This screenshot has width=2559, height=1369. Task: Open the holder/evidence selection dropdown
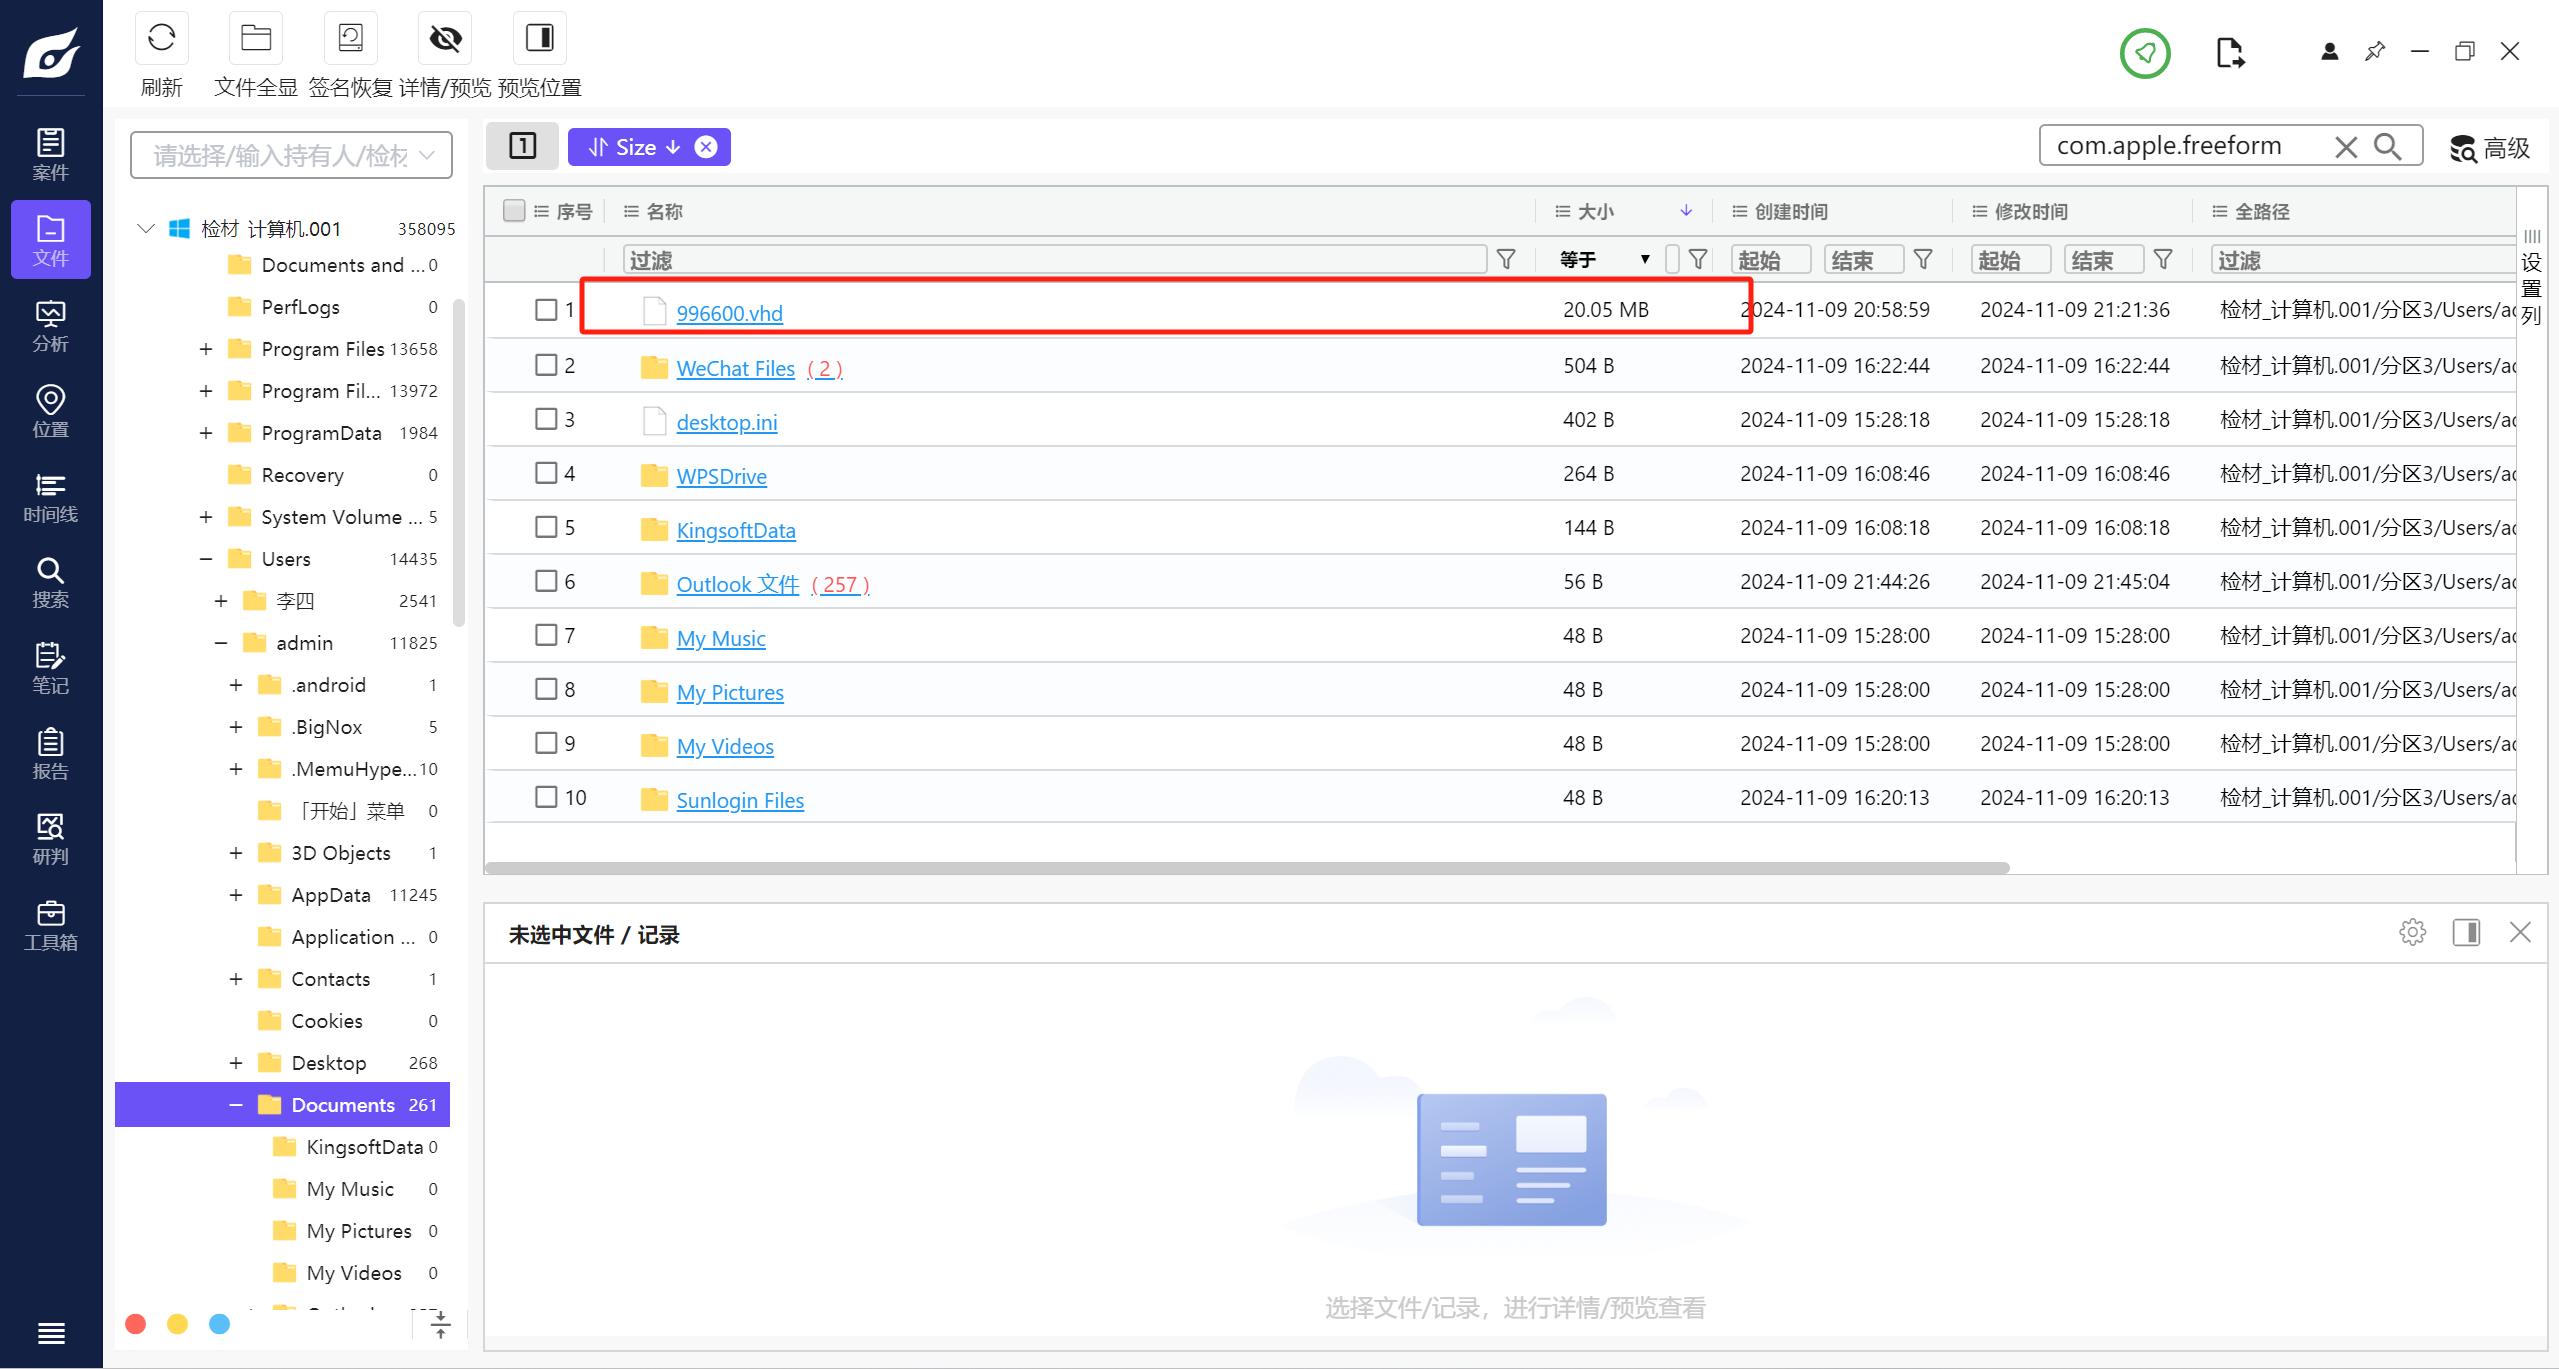tap(291, 155)
